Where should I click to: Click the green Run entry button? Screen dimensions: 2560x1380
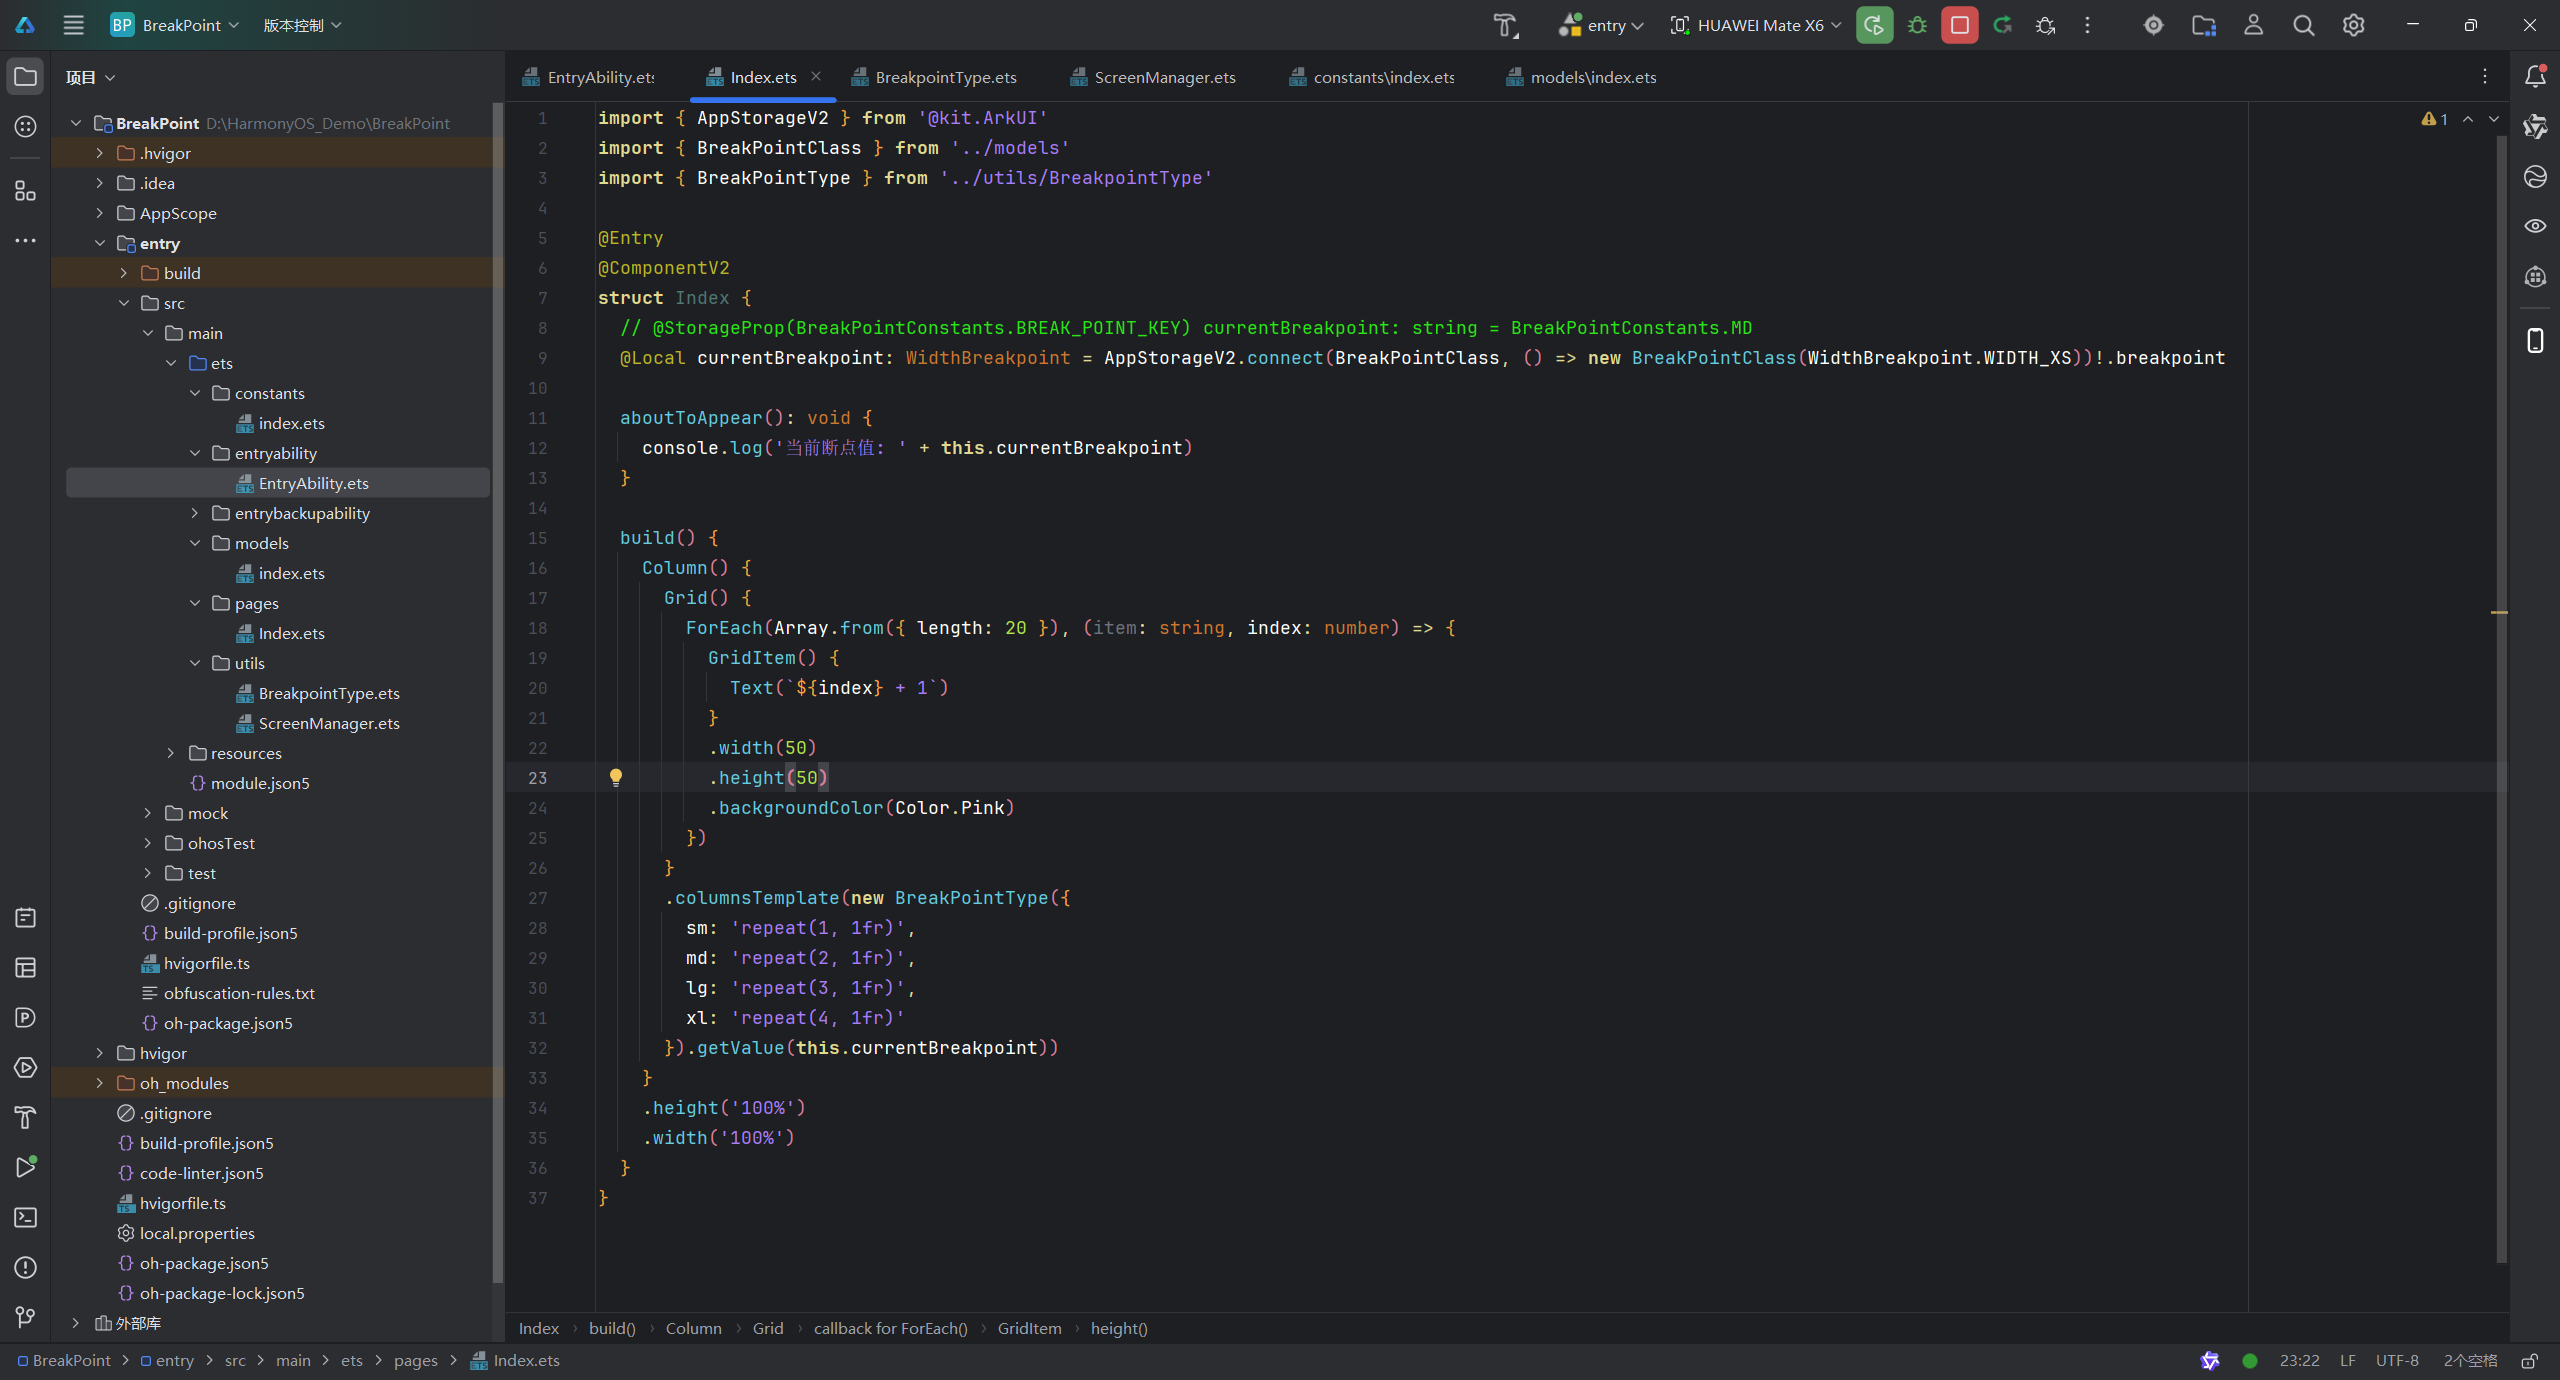click(x=1874, y=25)
